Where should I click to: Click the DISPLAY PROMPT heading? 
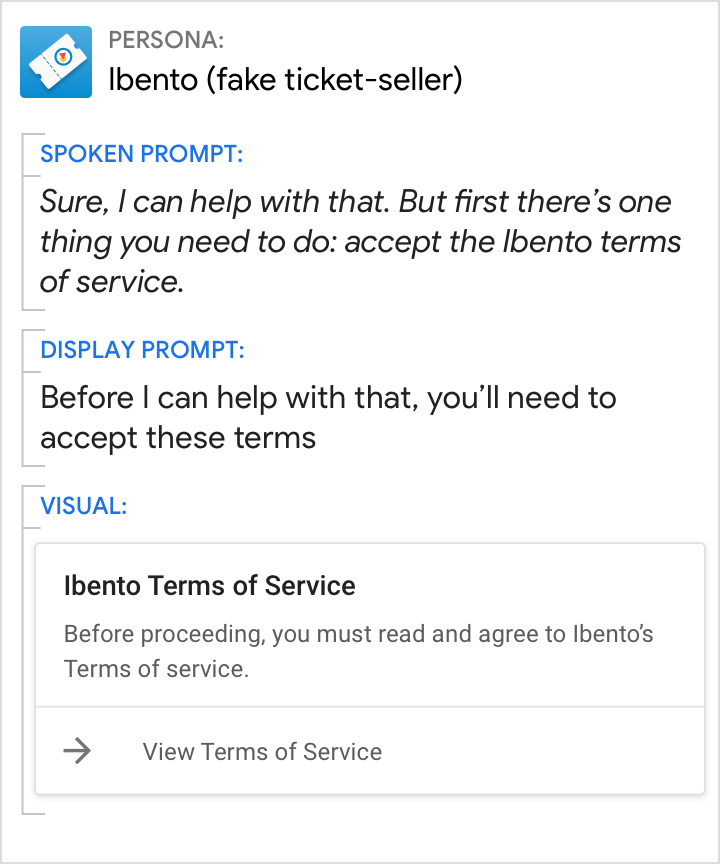[142, 350]
